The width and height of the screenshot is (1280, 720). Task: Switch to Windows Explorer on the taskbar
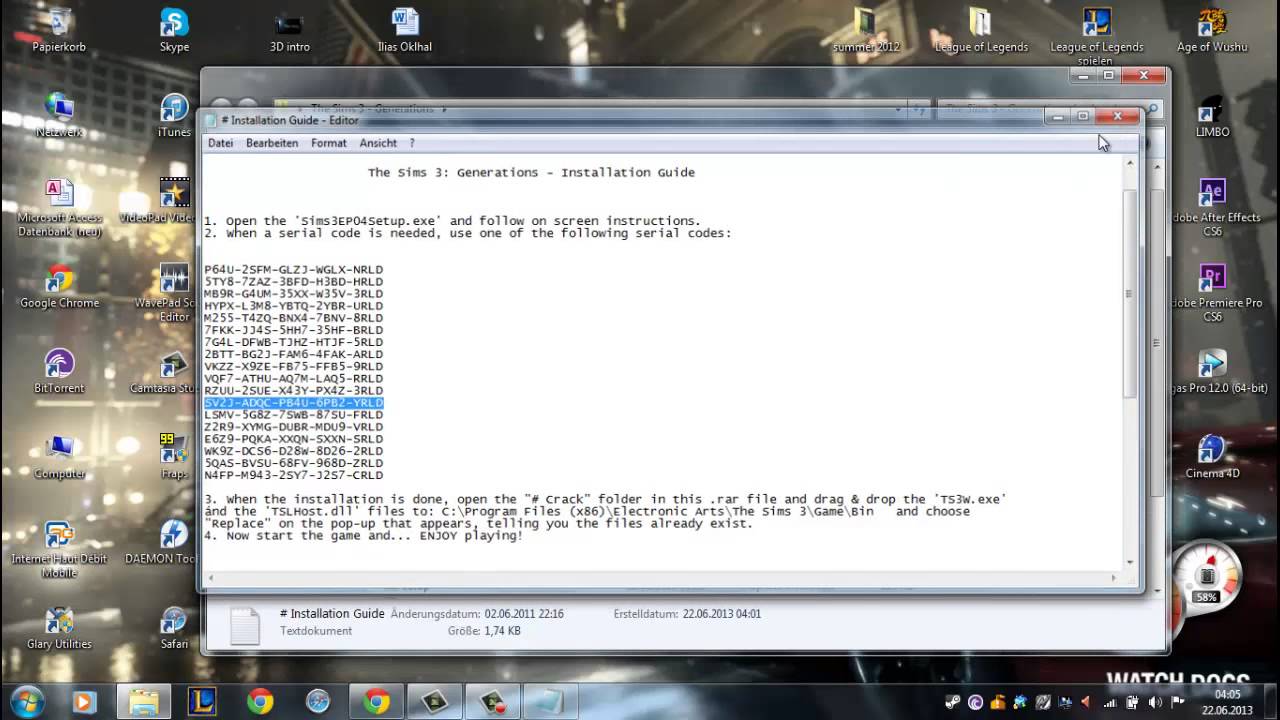(144, 702)
